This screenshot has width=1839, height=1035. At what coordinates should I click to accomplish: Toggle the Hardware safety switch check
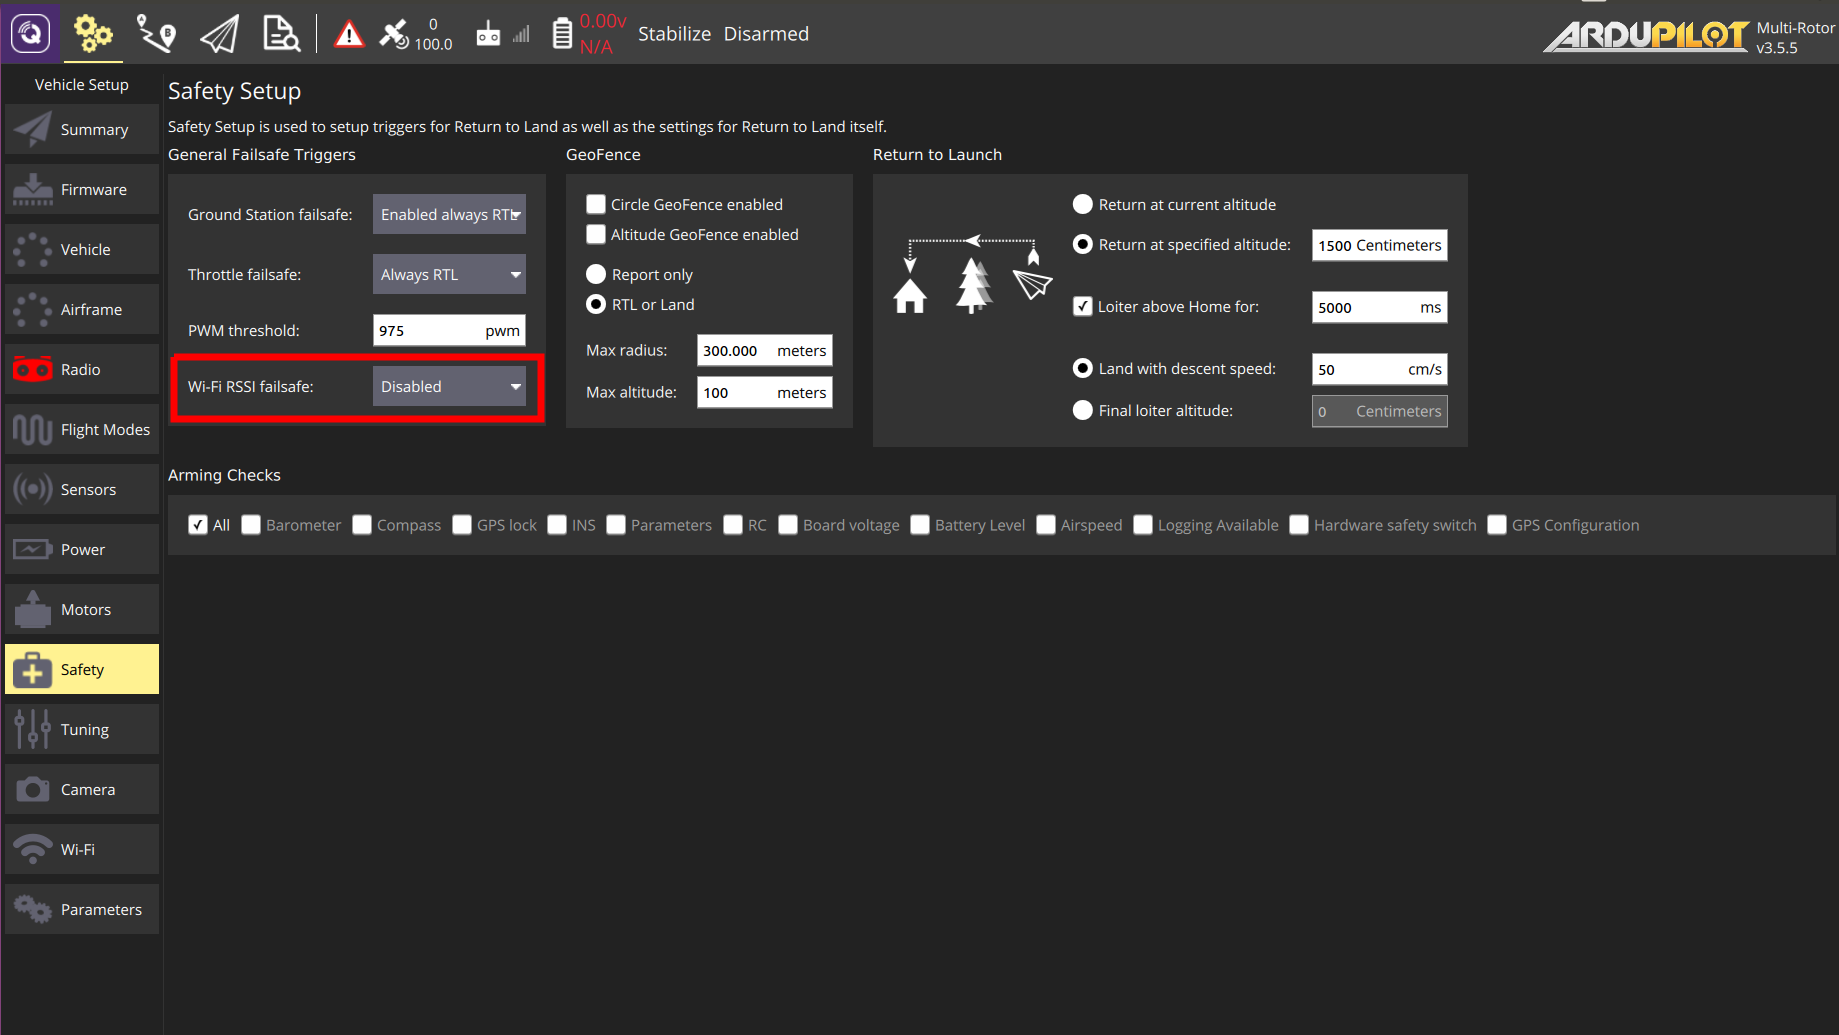pyautogui.click(x=1299, y=525)
